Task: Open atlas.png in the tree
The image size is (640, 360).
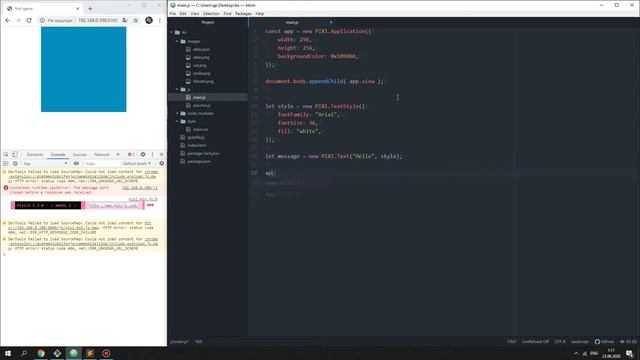Action: tap(201, 58)
